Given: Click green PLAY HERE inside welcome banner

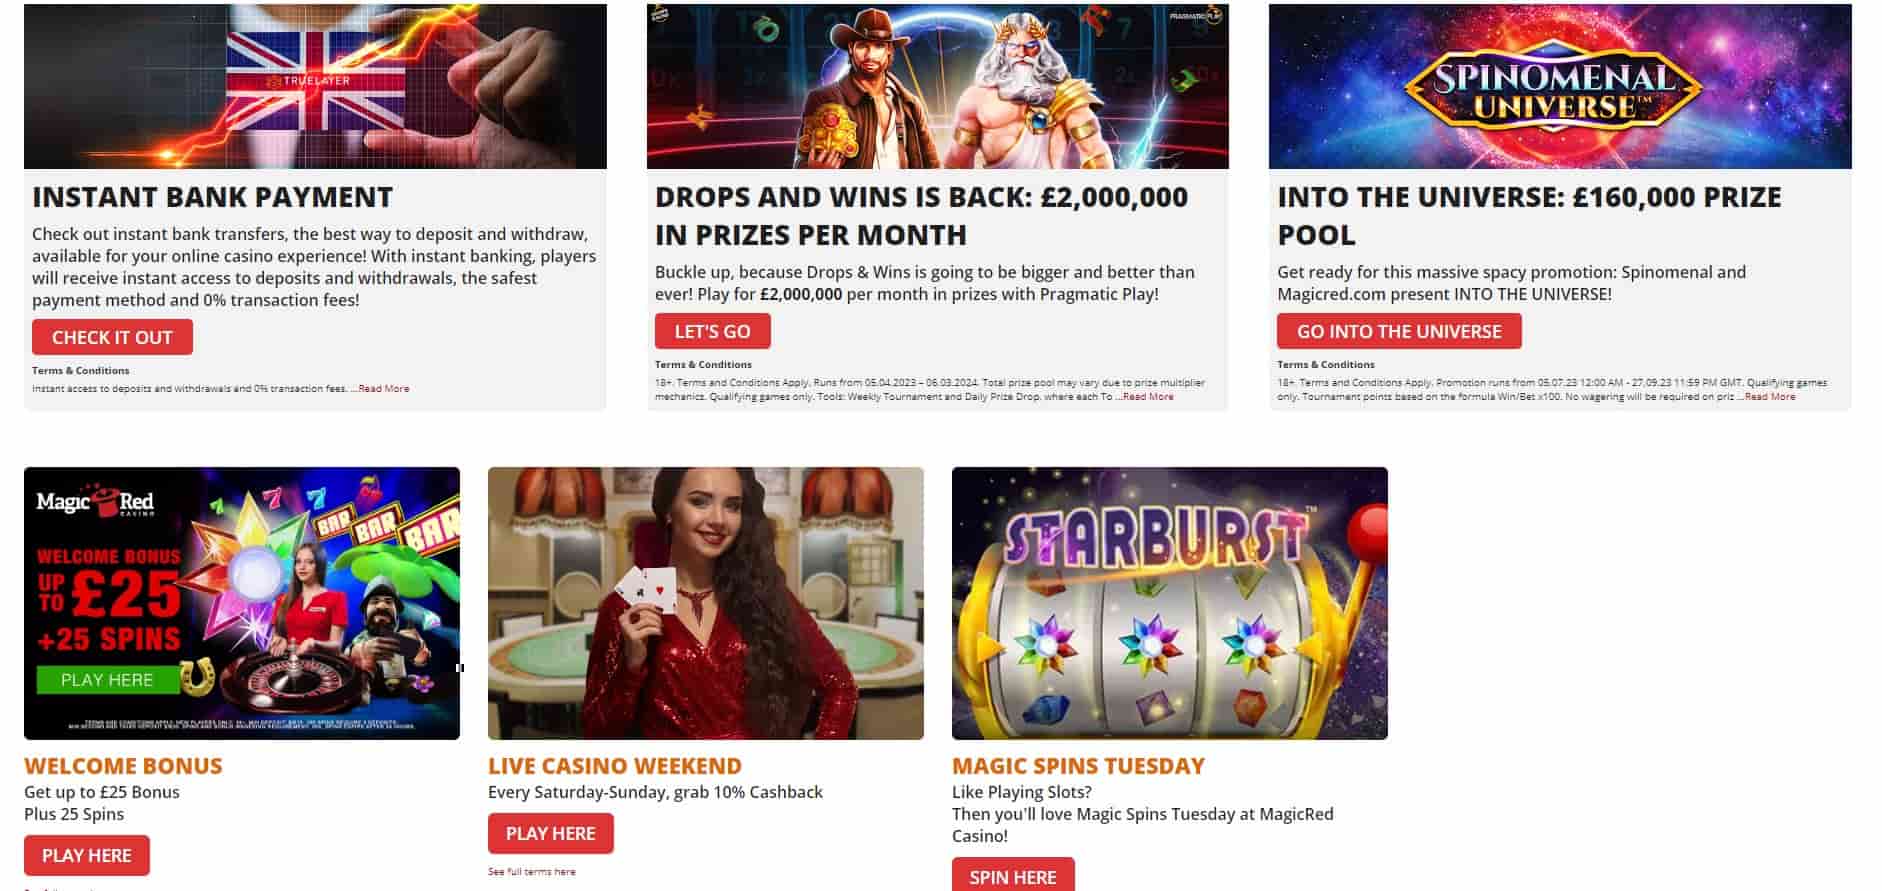Looking at the screenshot, I should click(x=107, y=680).
